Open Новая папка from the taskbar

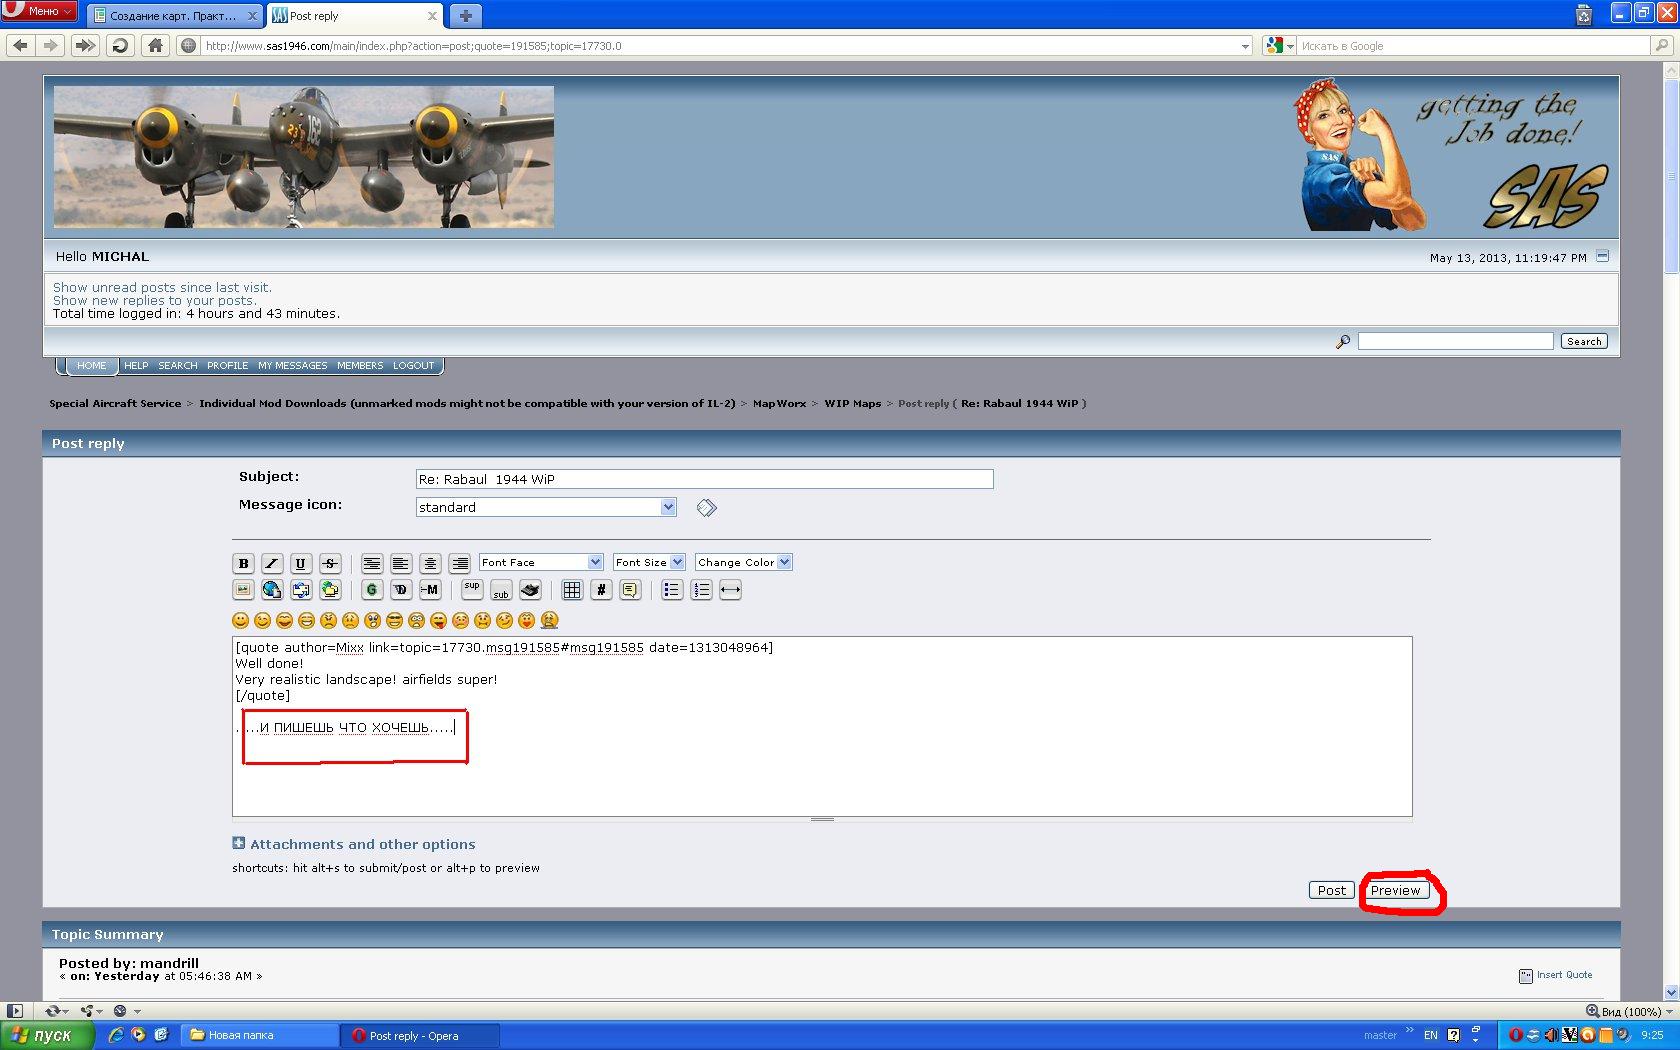click(260, 1035)
